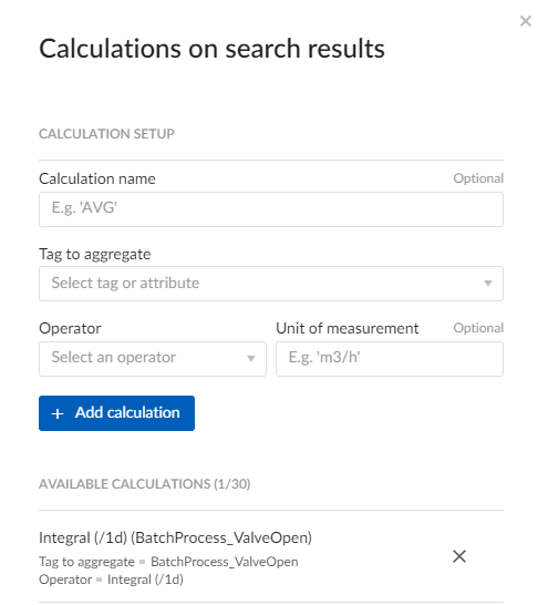Close the Calculations on search results dialog
The width and height of the screenshot is (548, 605).
click(526, 21)
